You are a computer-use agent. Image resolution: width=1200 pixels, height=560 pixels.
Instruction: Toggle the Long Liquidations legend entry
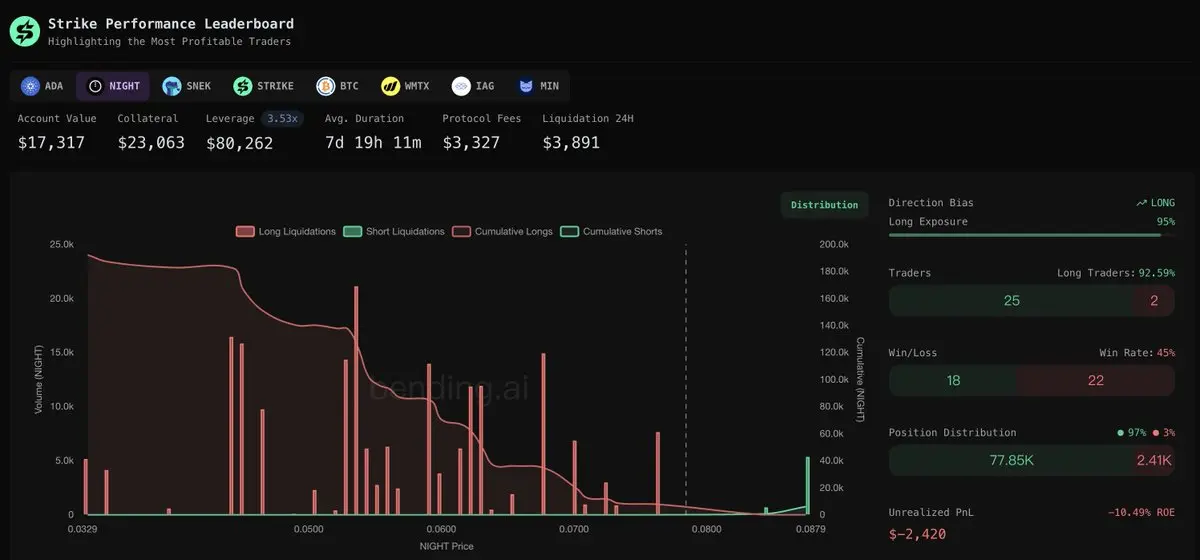285,231
